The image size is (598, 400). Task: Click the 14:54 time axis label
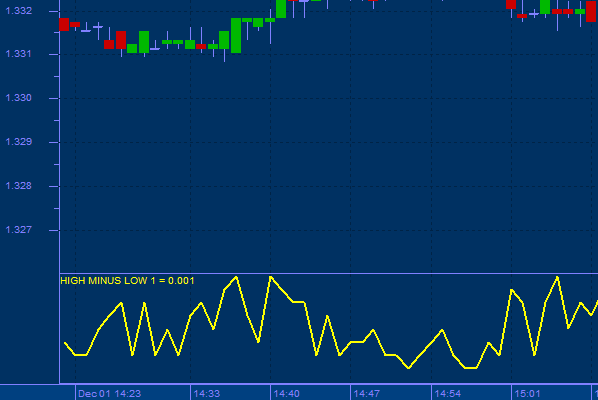447,394
